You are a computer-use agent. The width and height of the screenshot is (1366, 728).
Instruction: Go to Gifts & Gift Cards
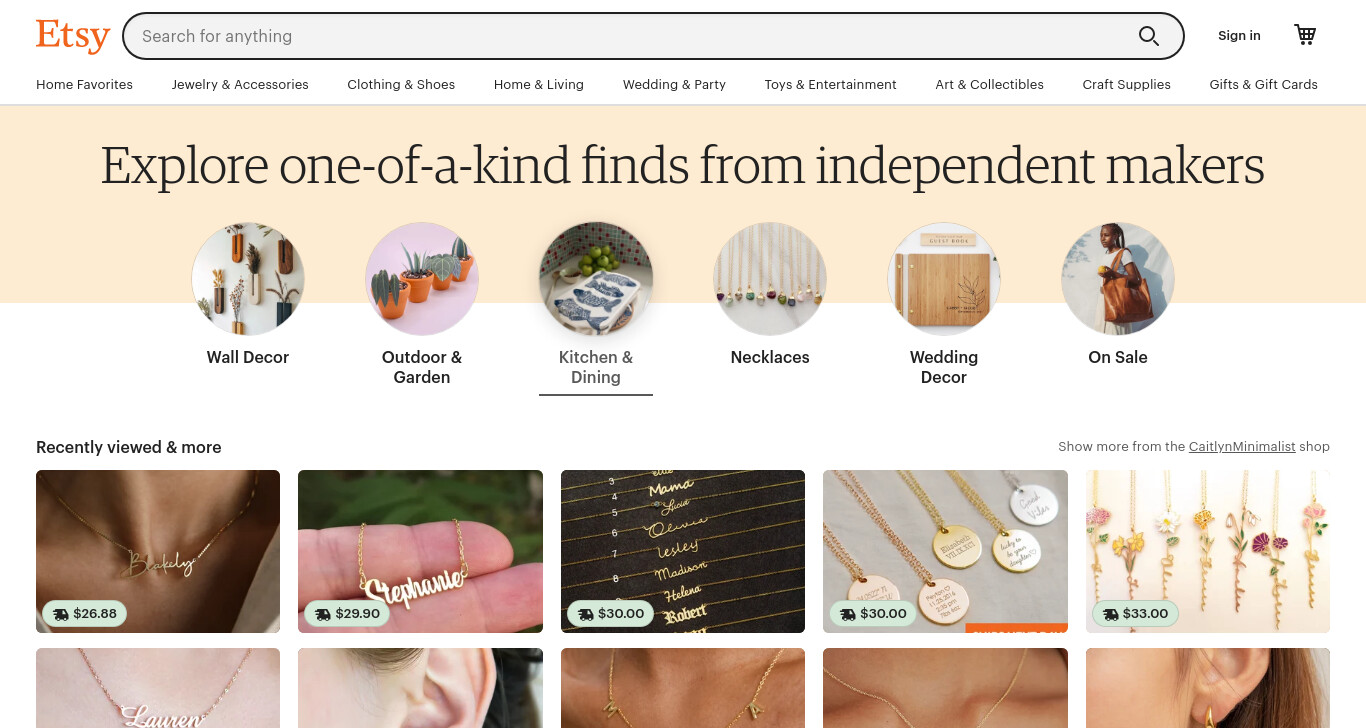1263,85
